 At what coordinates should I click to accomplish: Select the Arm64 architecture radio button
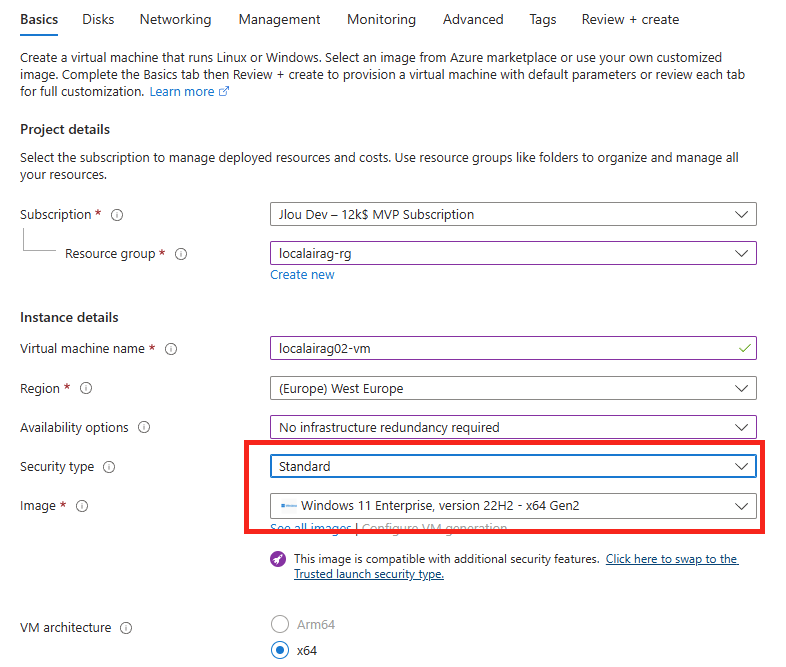coord(280,624)
